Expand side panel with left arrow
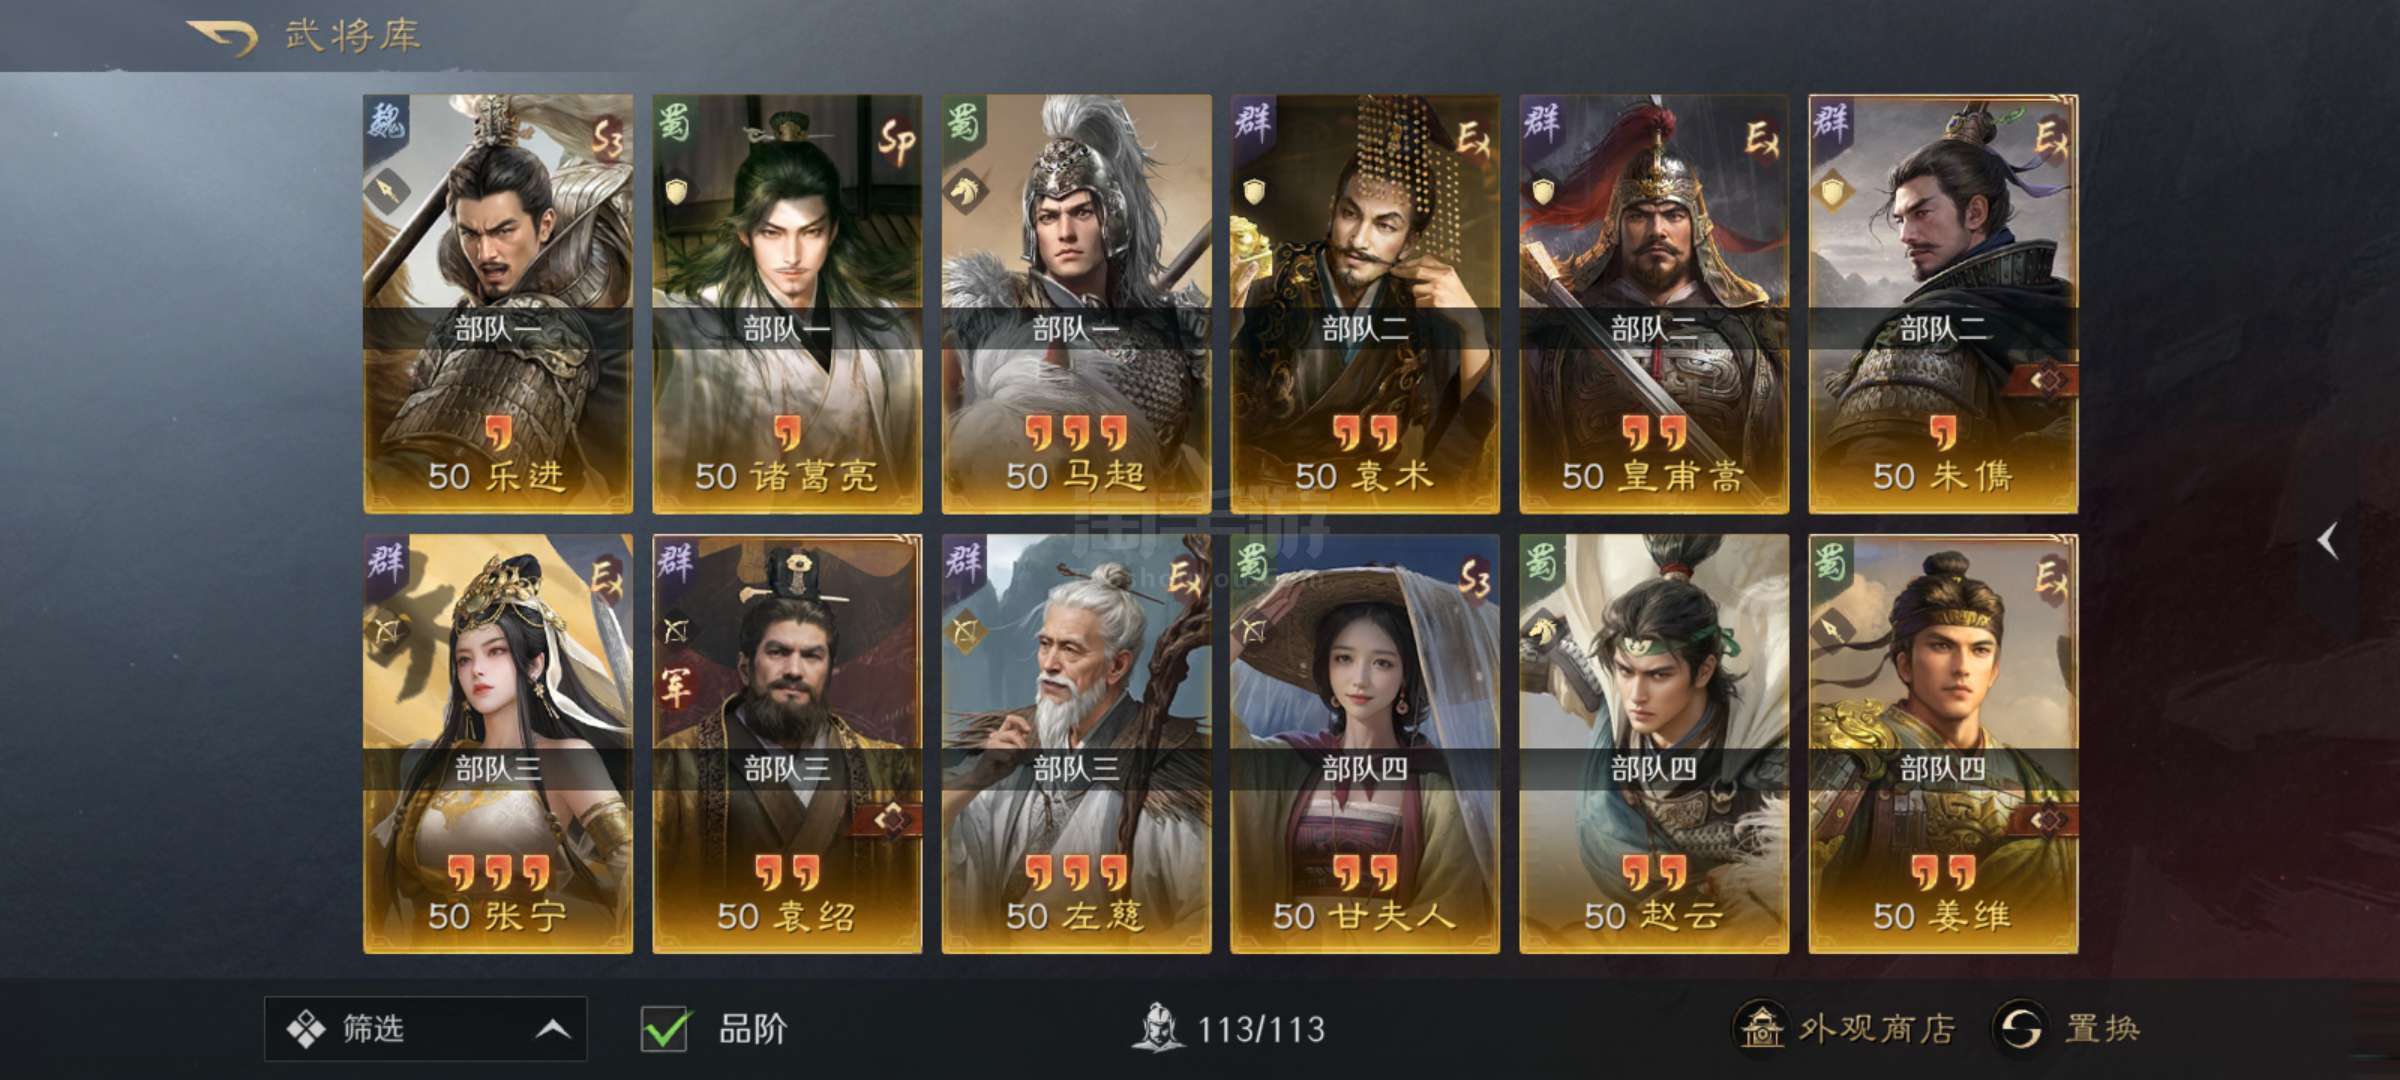This screenshot has height=1080, width=2400. tap(2328, 541)
